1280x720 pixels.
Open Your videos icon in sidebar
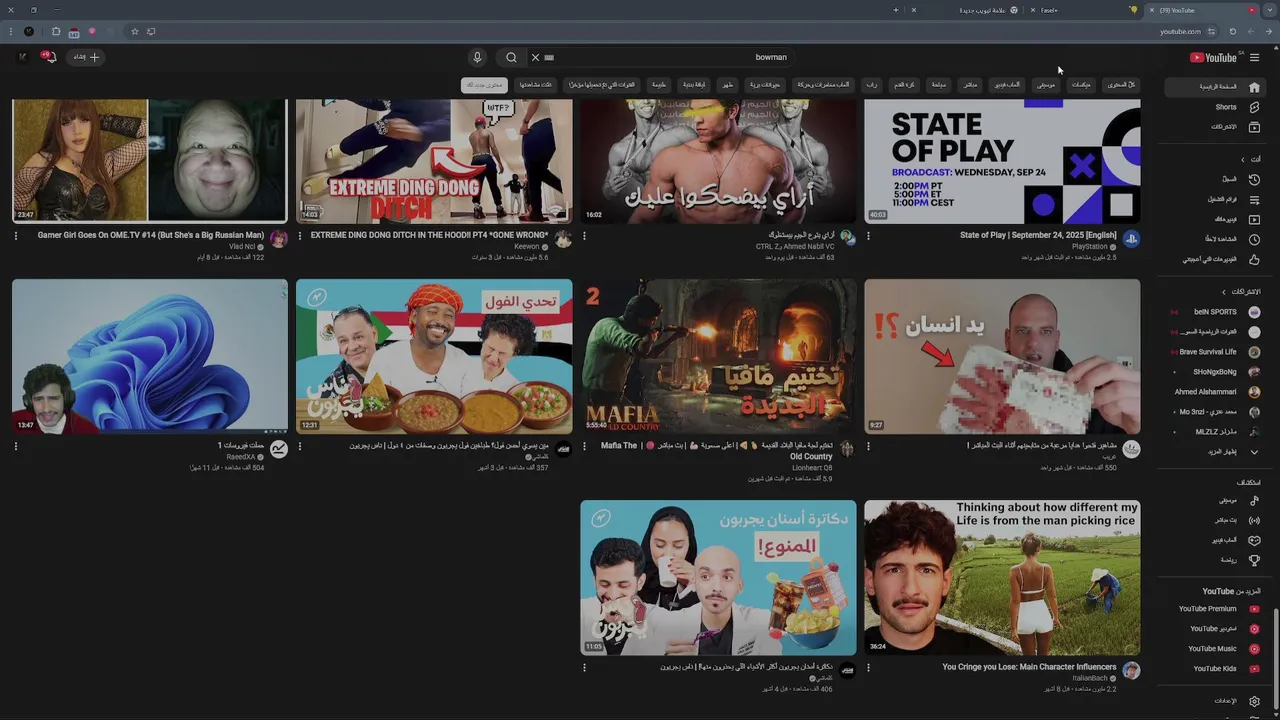coord(1254,219)
